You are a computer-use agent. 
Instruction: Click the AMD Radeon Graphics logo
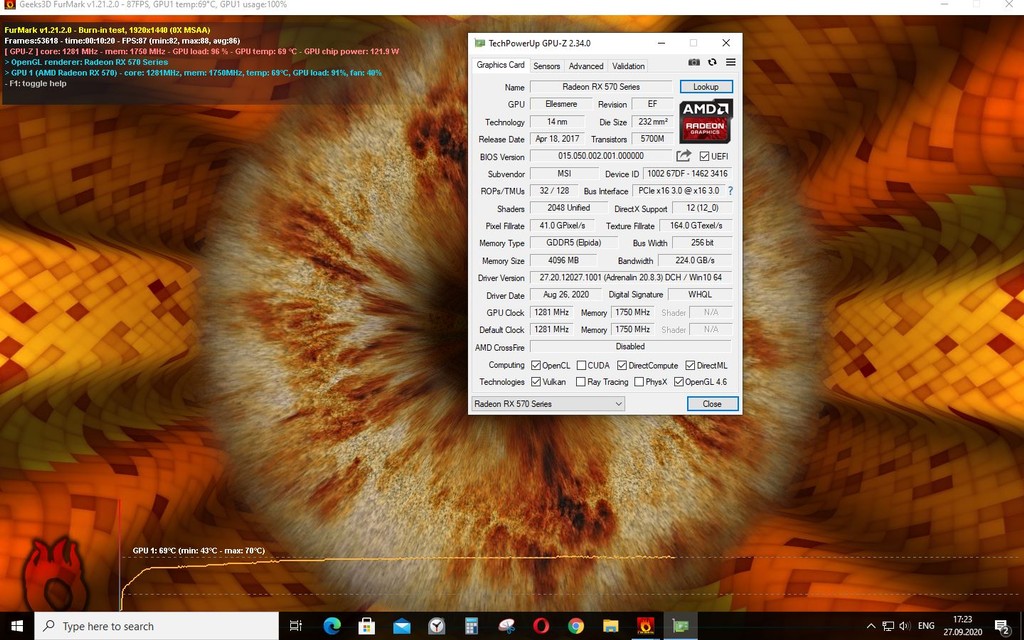click(706, 121)
